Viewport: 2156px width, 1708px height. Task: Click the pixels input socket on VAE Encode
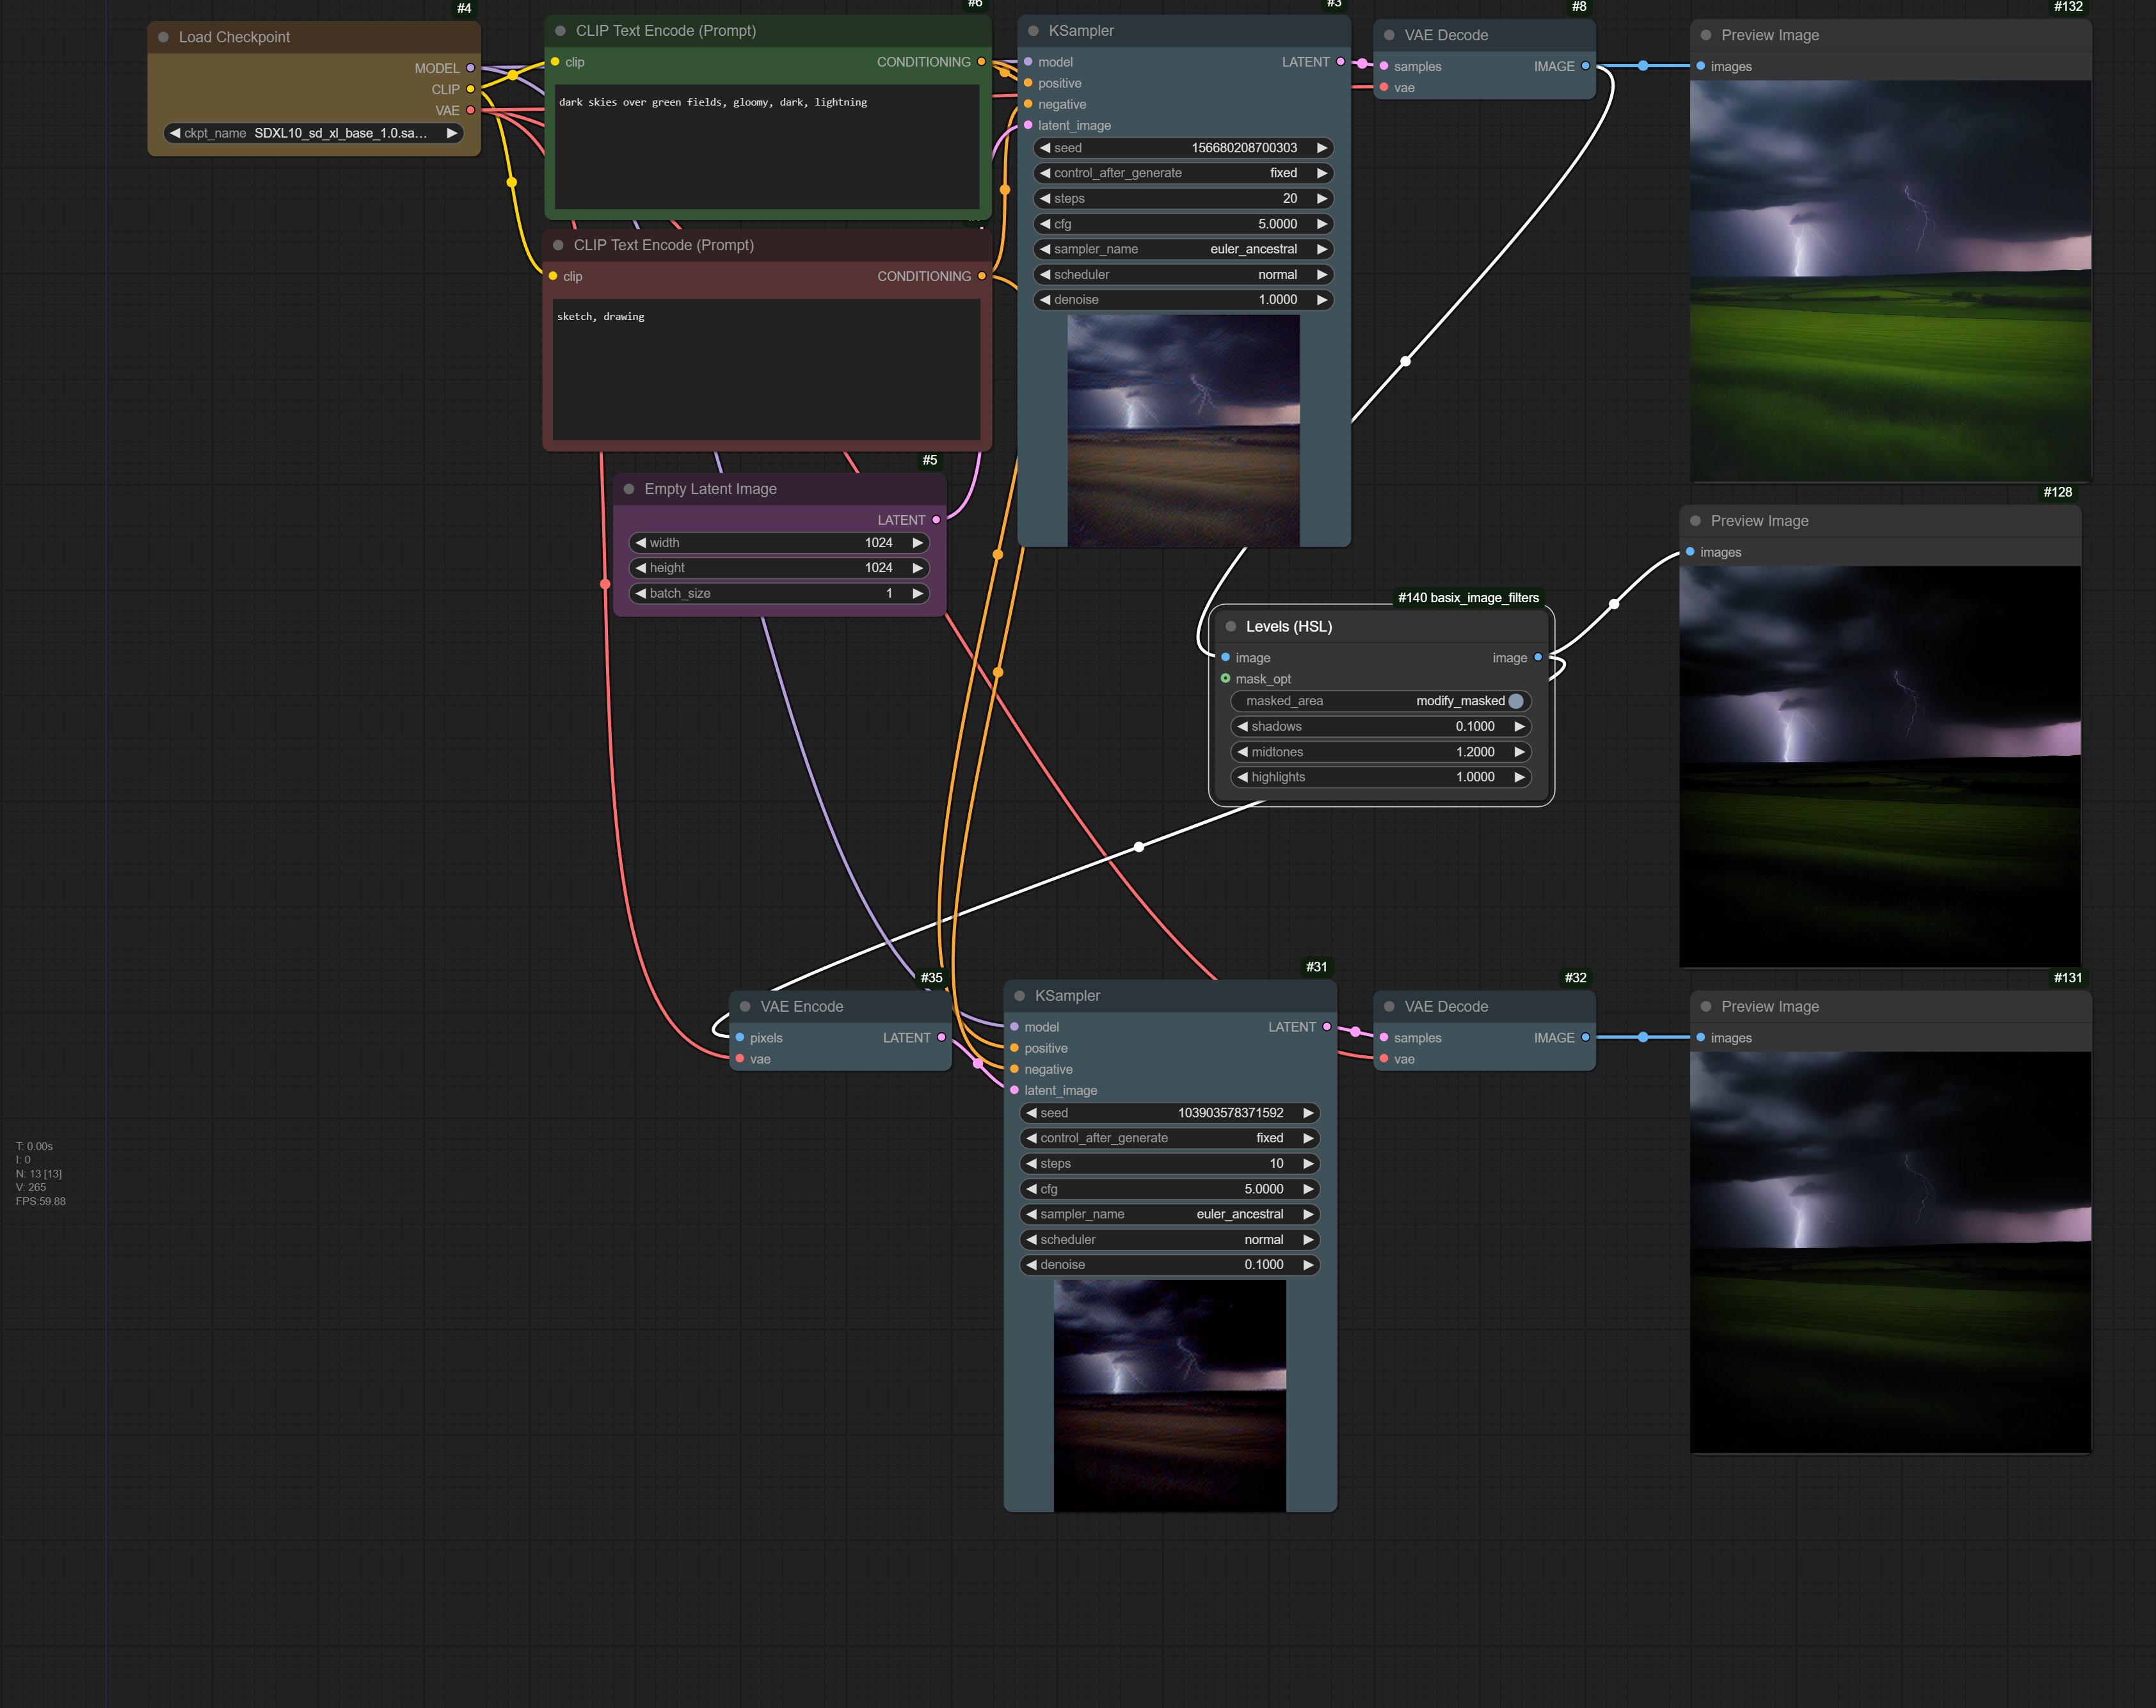pyautogui.click(x=740, y=1038)
